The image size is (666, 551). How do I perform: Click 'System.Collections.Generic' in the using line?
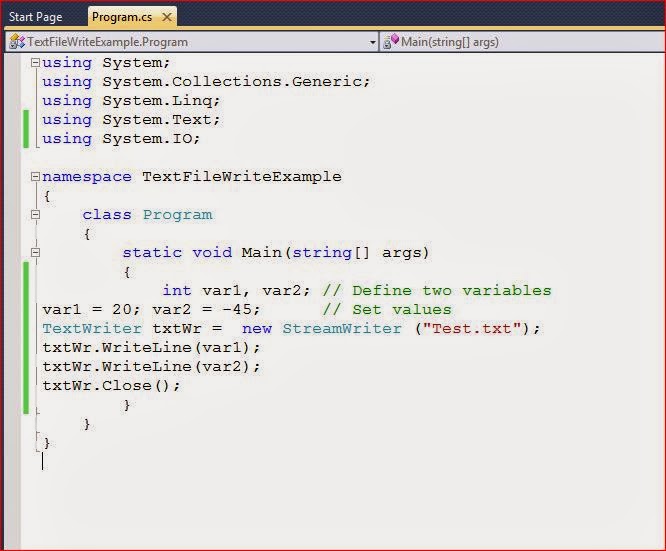(233, 82)
